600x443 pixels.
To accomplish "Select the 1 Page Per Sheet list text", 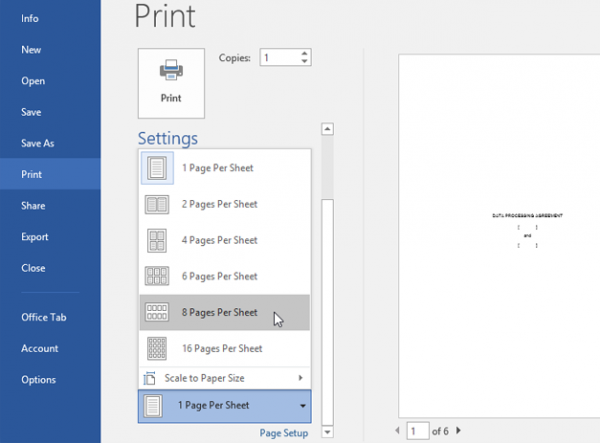I will 218,168.
